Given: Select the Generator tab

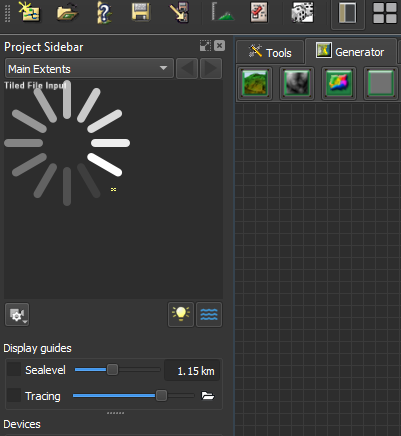Looking at the screenshot, I should (351, 51).
